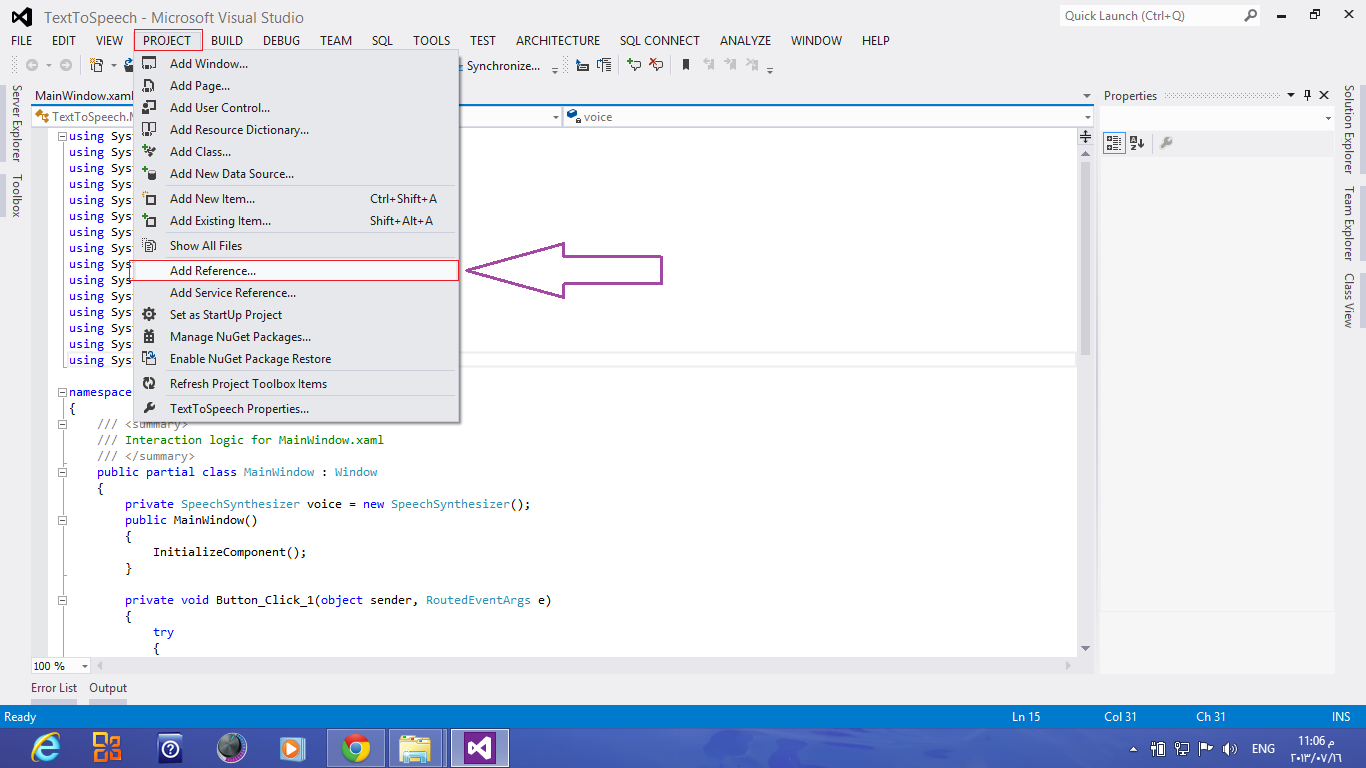The image size is (1366, 768).
Task: Click the Set as StartUp Project gear icon
Action: (x=149, y=314)
